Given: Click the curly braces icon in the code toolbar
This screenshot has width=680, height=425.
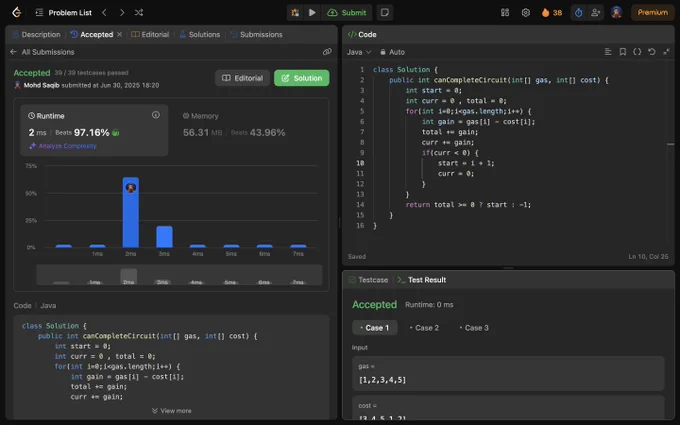Looking at the screenshot, I should coord(637,52).
